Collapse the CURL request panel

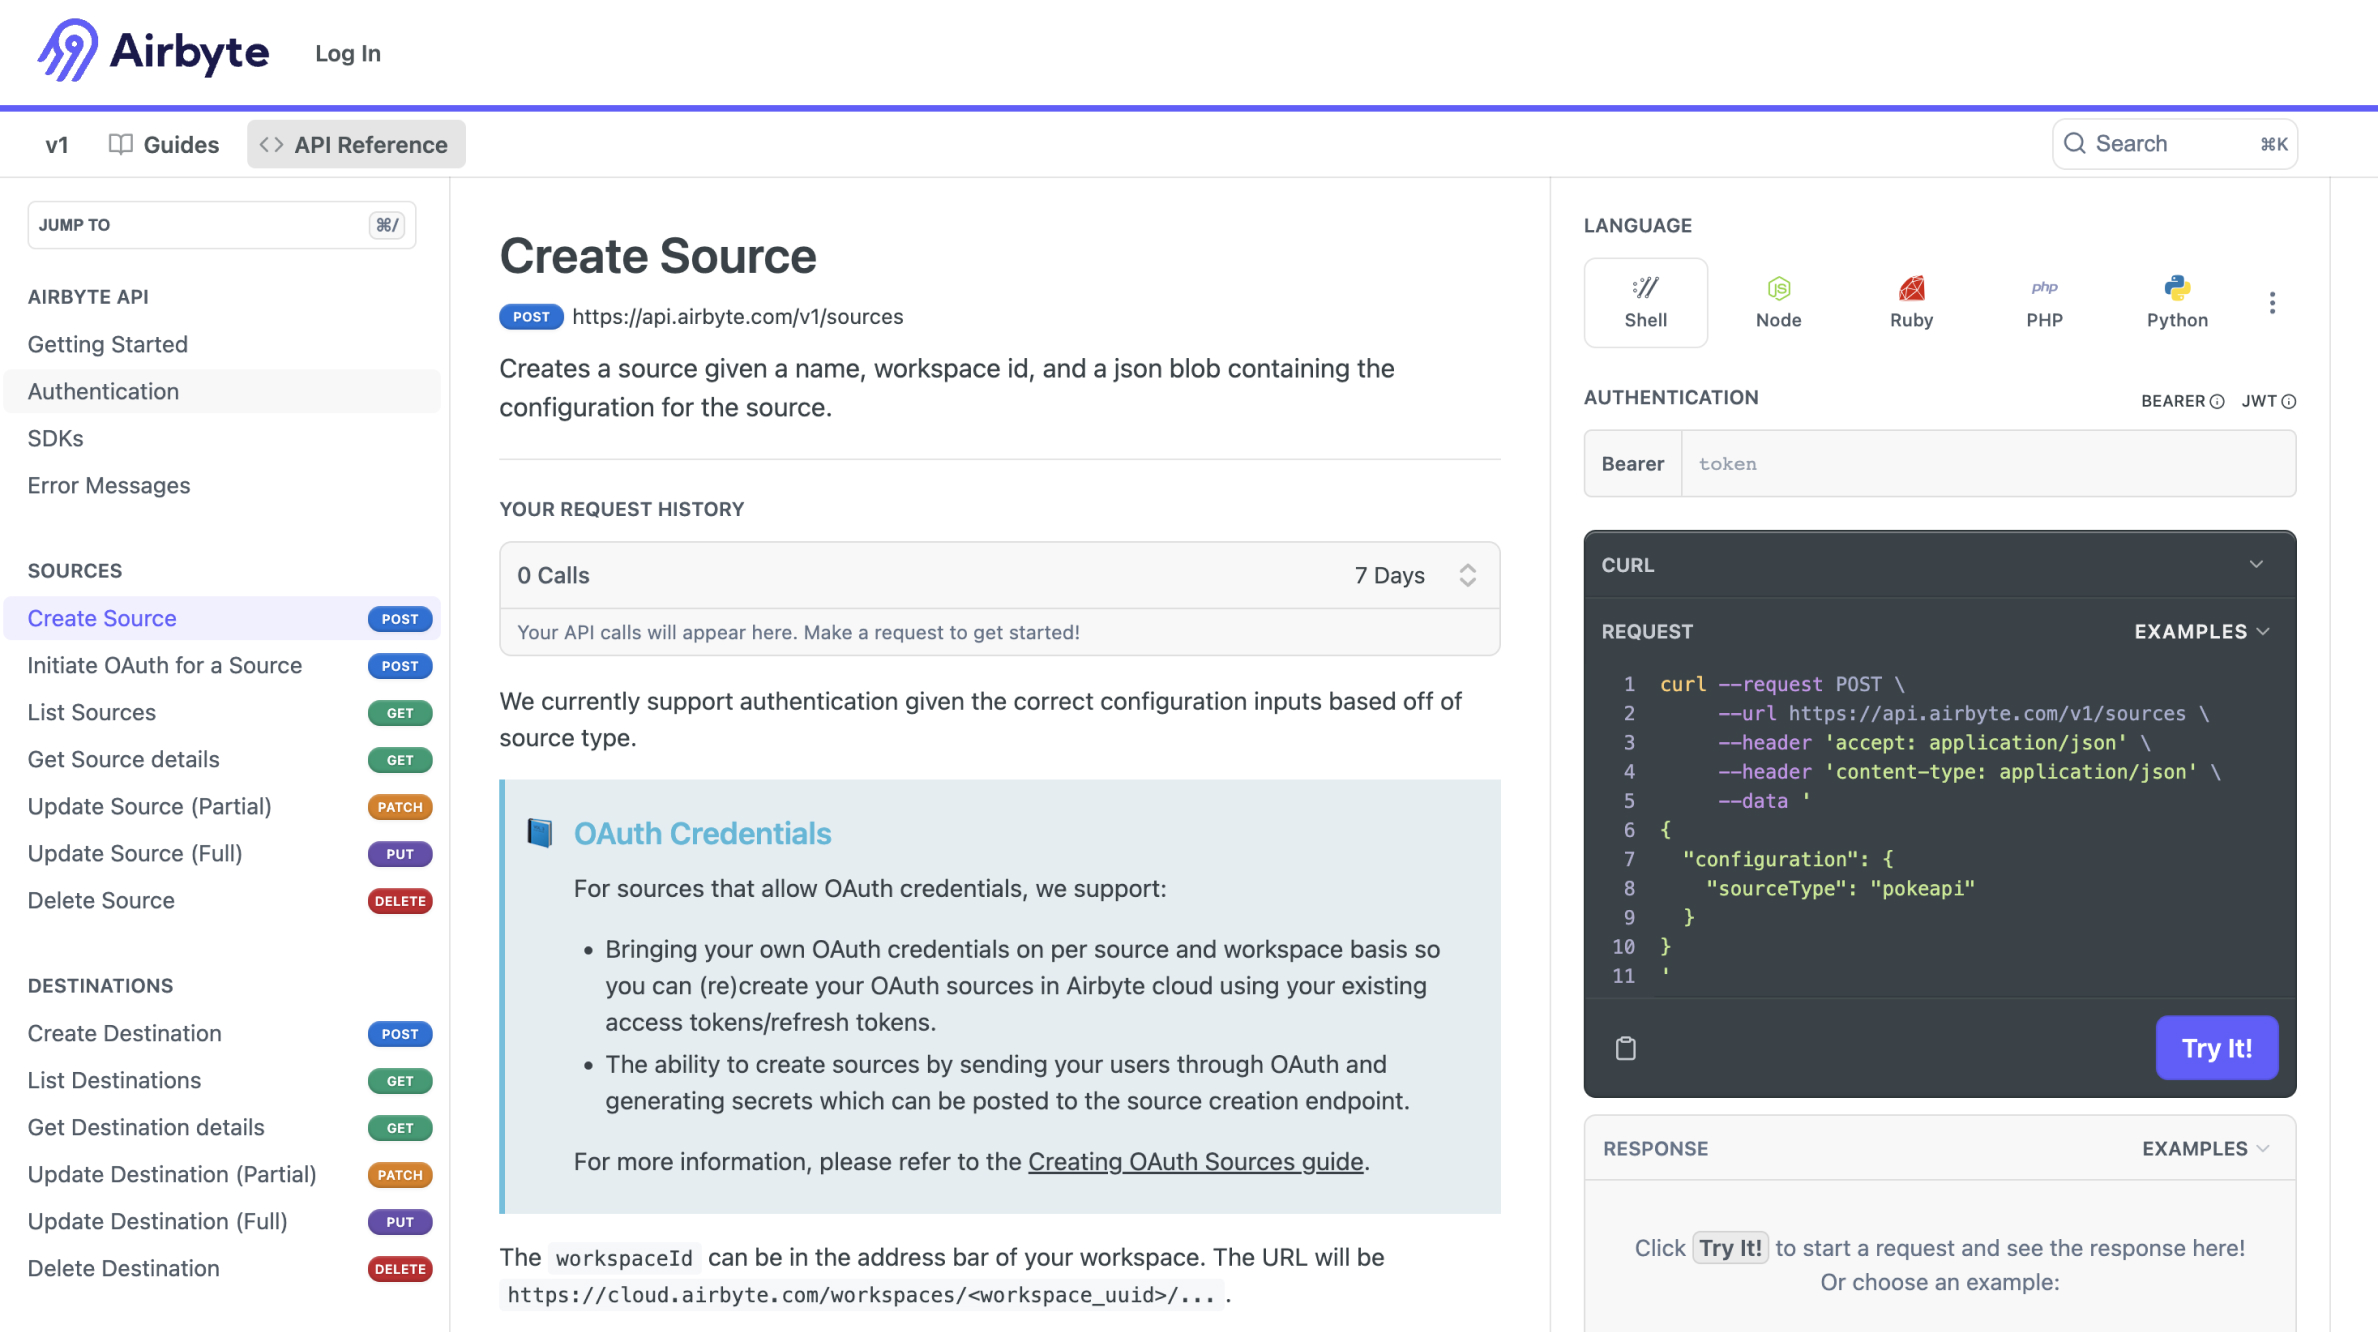[2256, 564]
